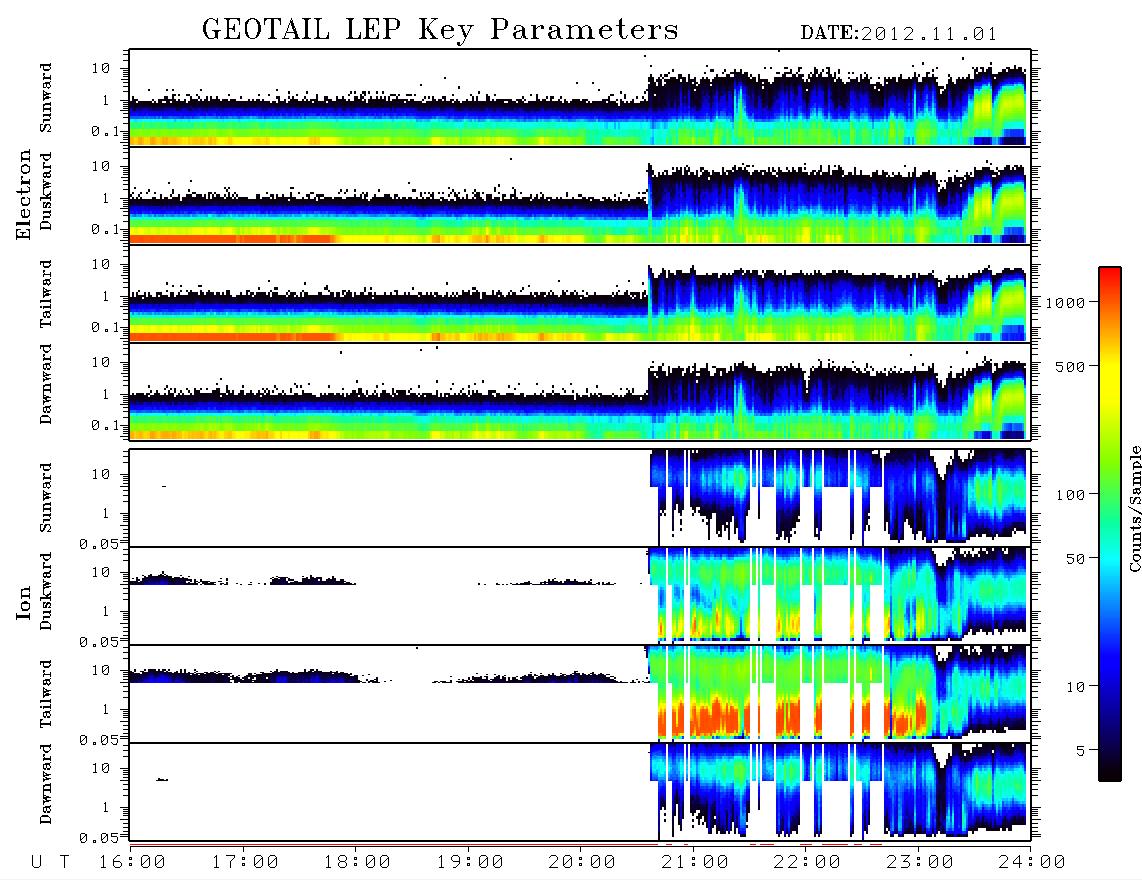Click the '1000' color bar tick label
The height and width of the screenshot is (880, 1142).
[x=1065, y=302]
